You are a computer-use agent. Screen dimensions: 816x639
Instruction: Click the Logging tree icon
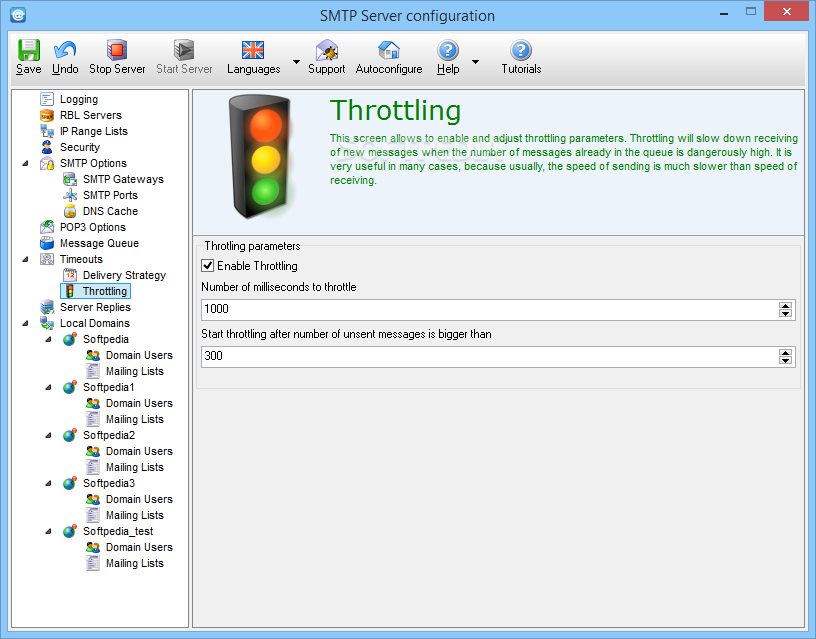(47, 99)
